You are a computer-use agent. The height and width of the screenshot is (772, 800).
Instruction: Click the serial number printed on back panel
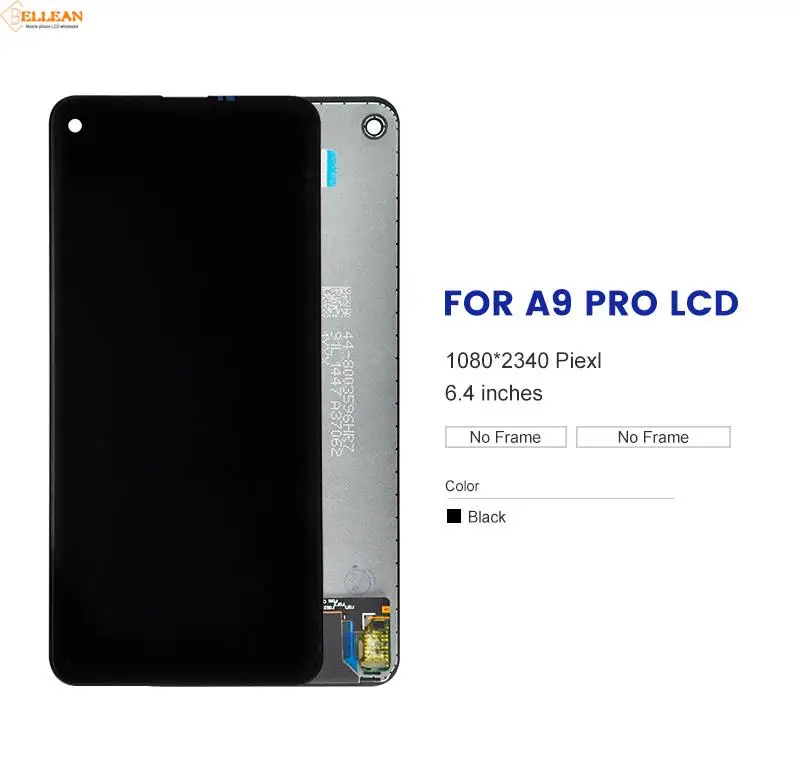(x=341, y=393)
